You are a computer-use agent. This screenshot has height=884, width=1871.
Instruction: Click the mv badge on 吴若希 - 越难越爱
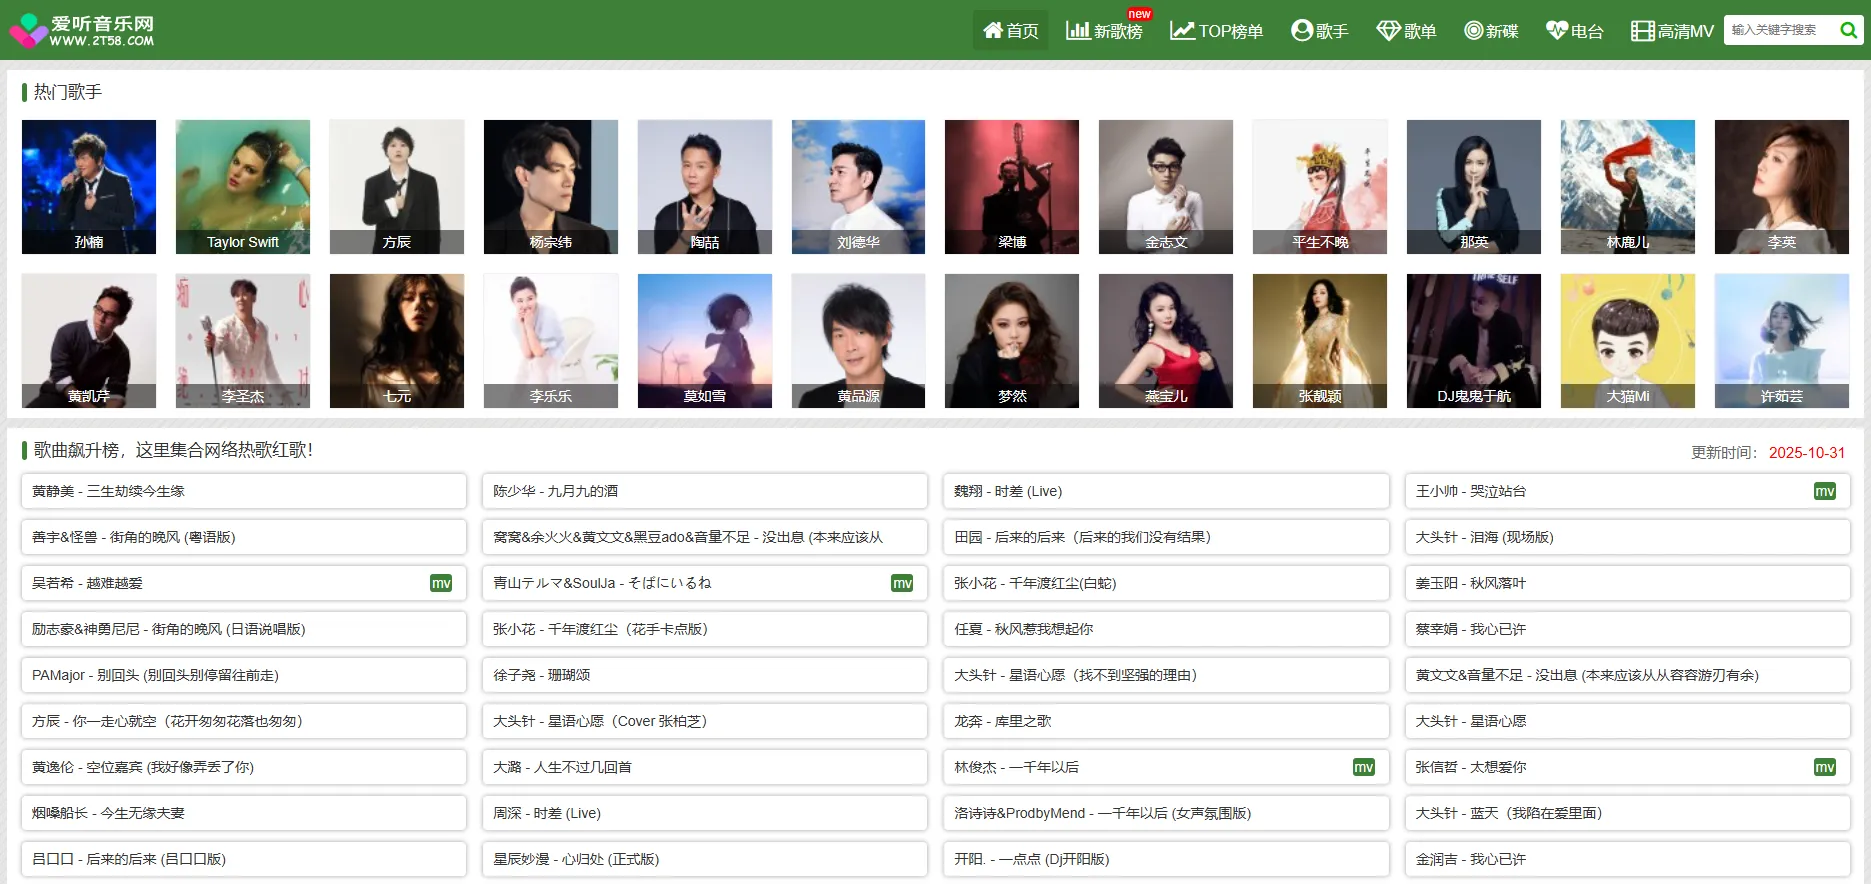pyautogui.click(x=440, y=583)
